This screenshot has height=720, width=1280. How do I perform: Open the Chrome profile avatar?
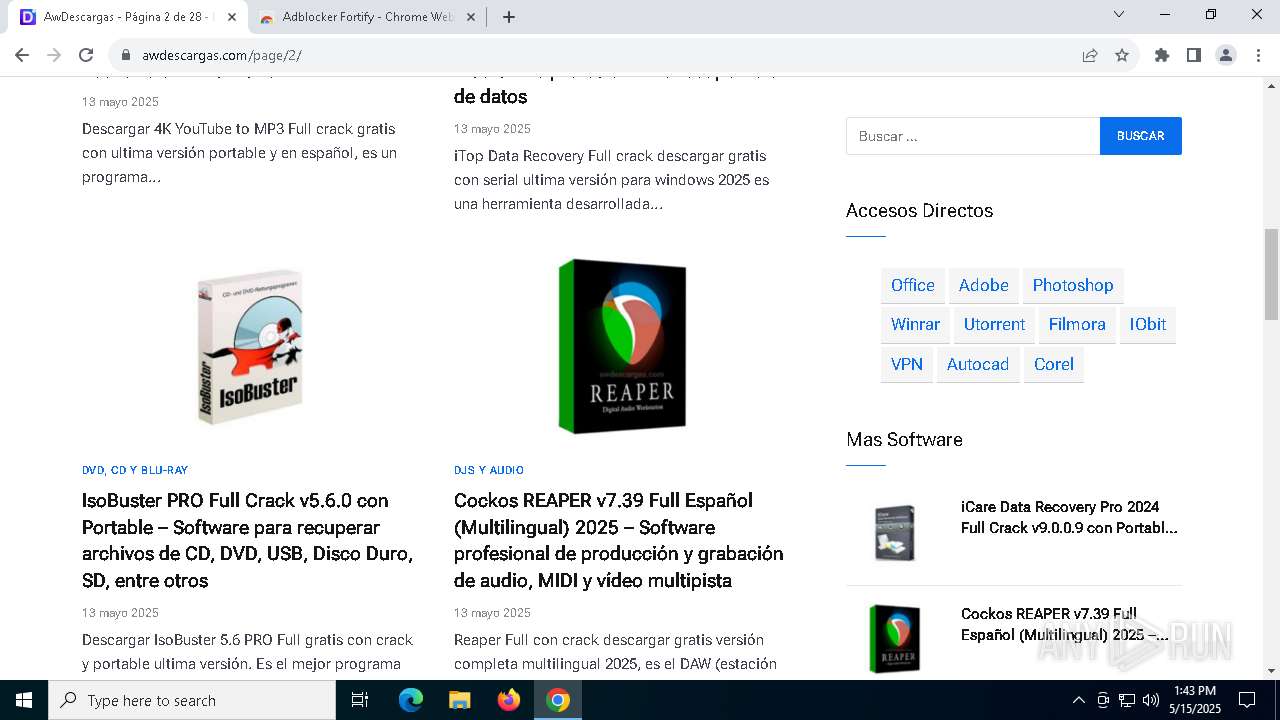[x=1226, y=55]
